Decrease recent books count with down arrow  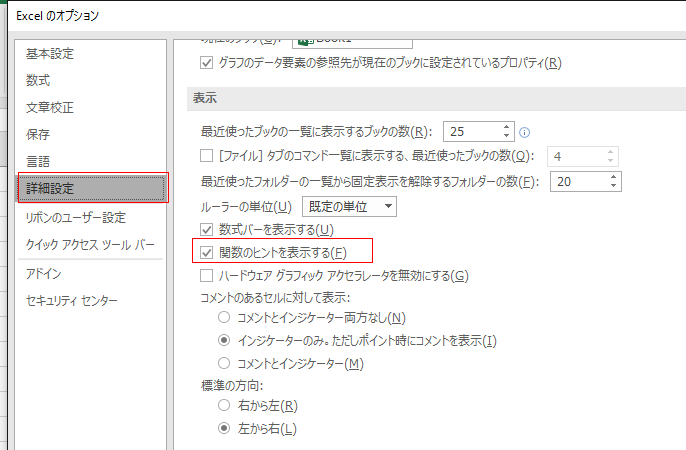pos(506,136)
